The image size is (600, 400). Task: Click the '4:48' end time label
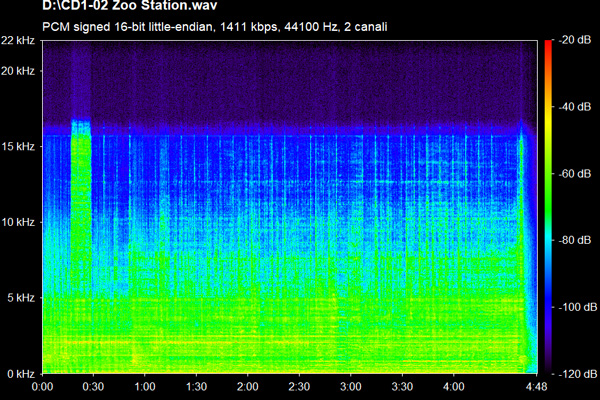click(x=536, y=387)
